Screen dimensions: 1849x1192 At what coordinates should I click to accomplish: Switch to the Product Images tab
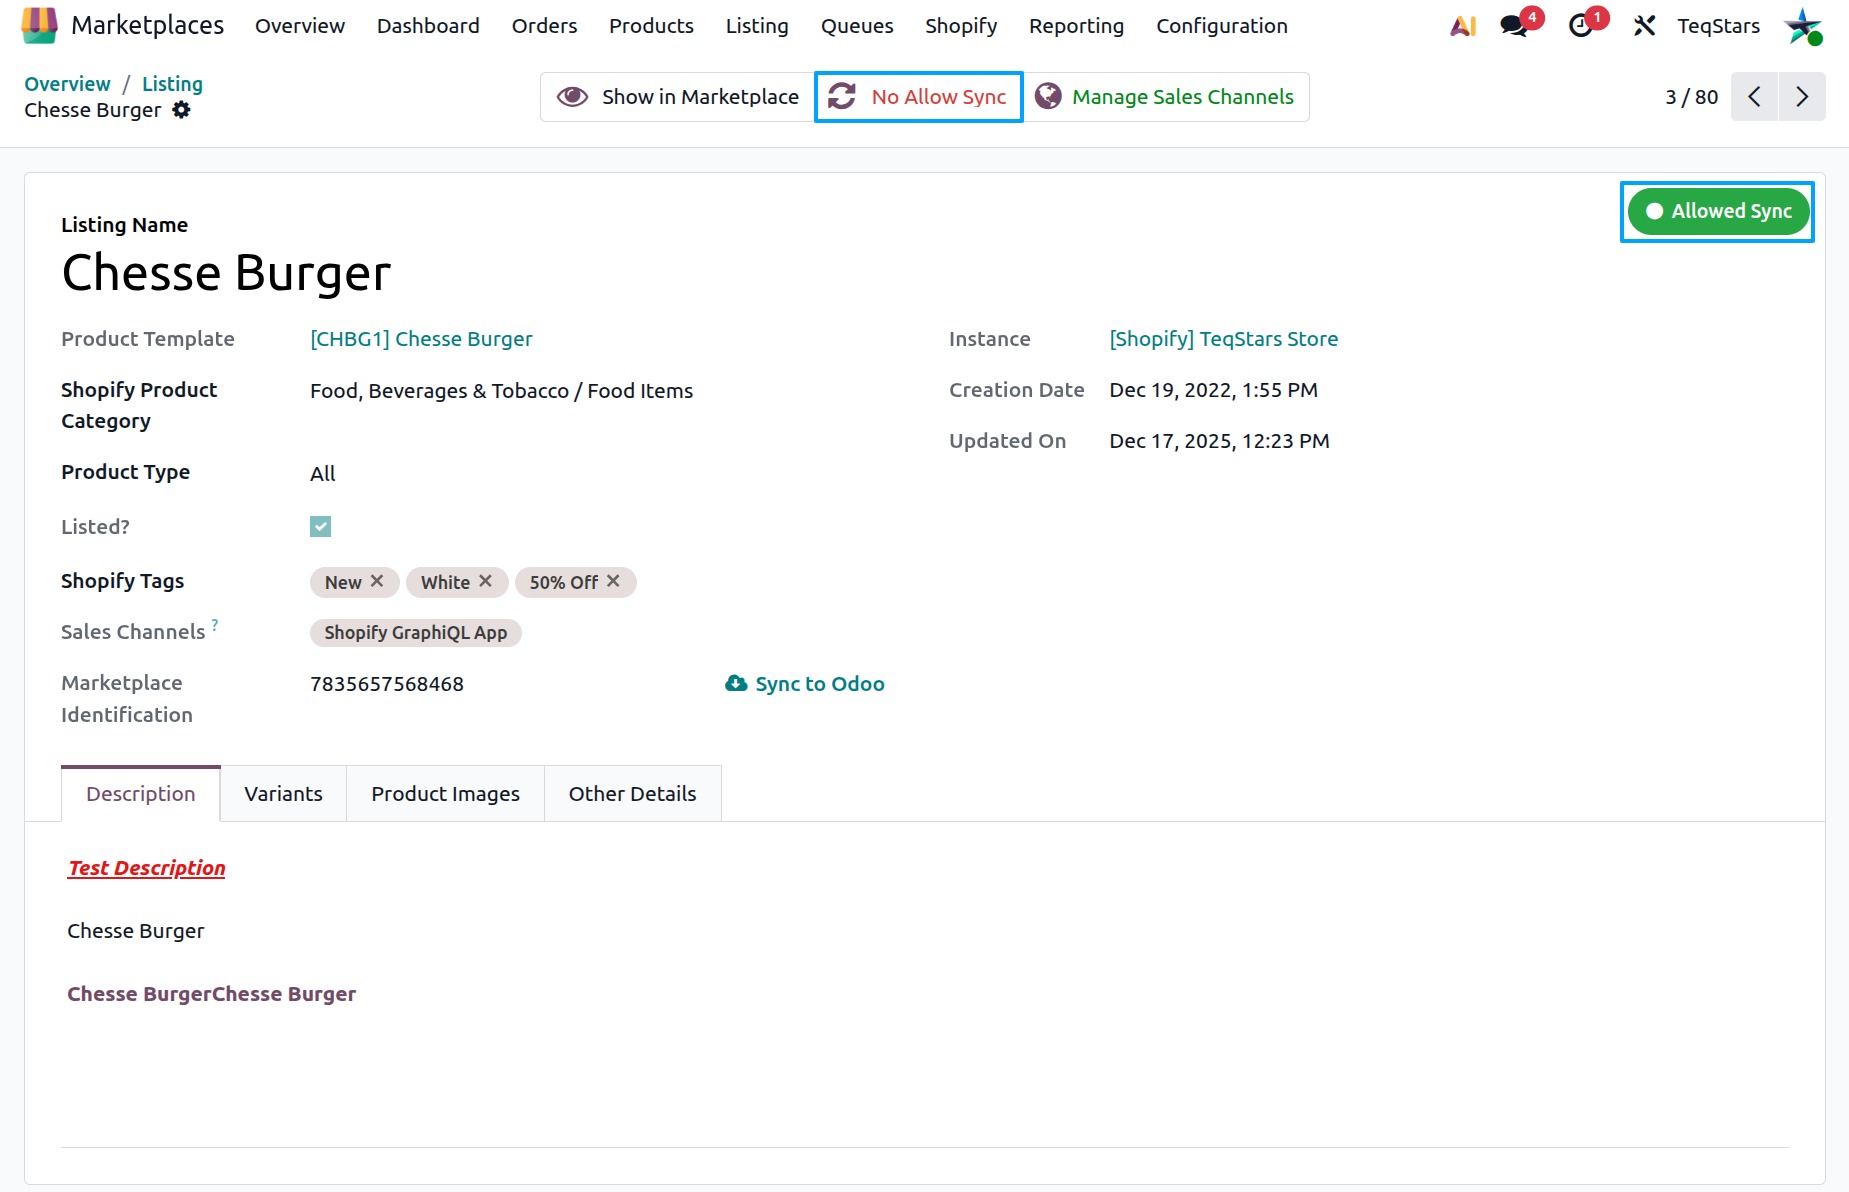click(445, 794)
